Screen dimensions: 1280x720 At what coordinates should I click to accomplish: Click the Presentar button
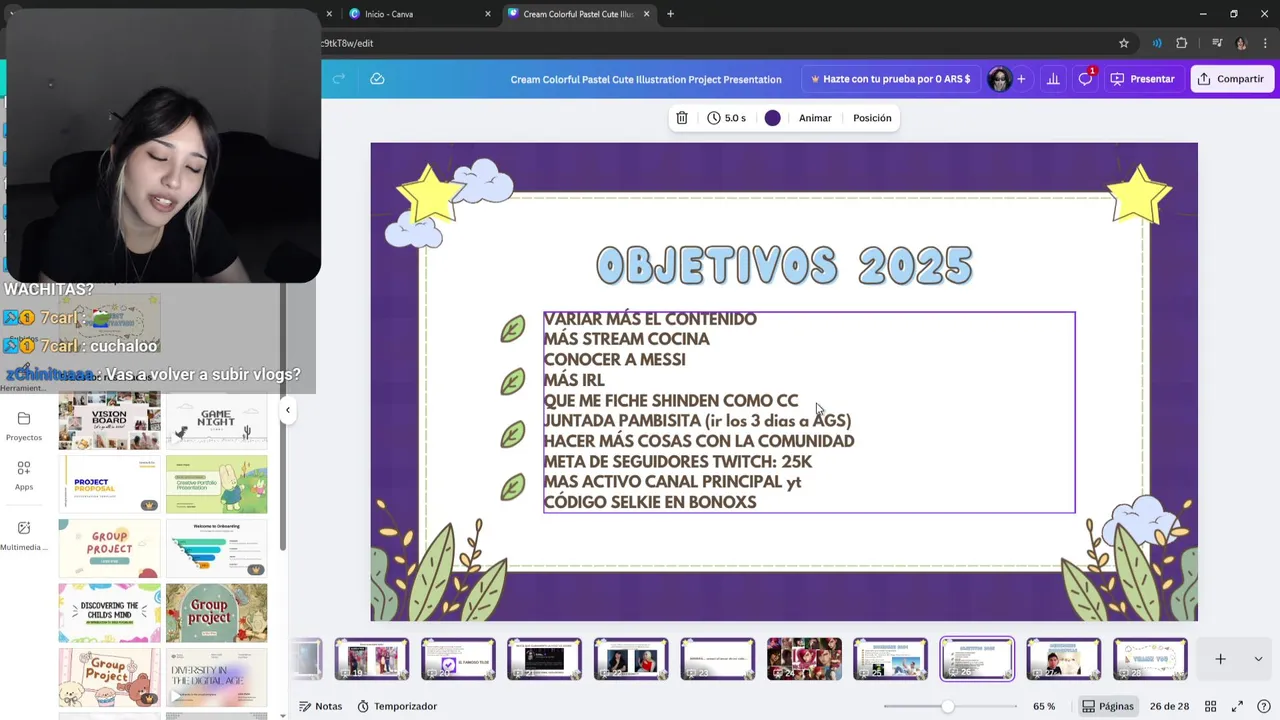1143,79
